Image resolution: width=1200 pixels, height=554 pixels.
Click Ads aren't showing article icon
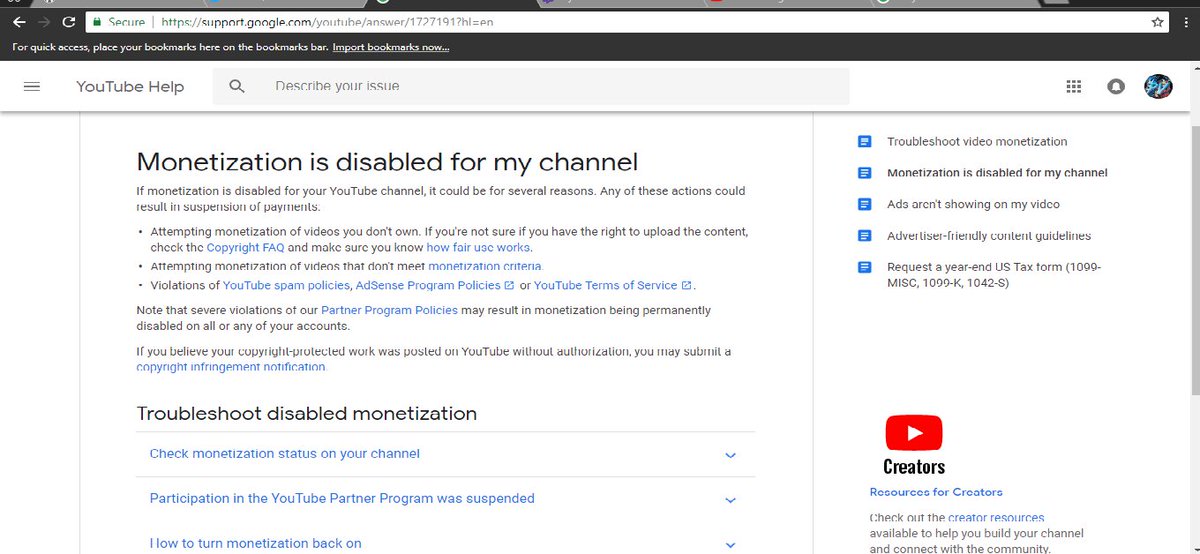(865, 204)
